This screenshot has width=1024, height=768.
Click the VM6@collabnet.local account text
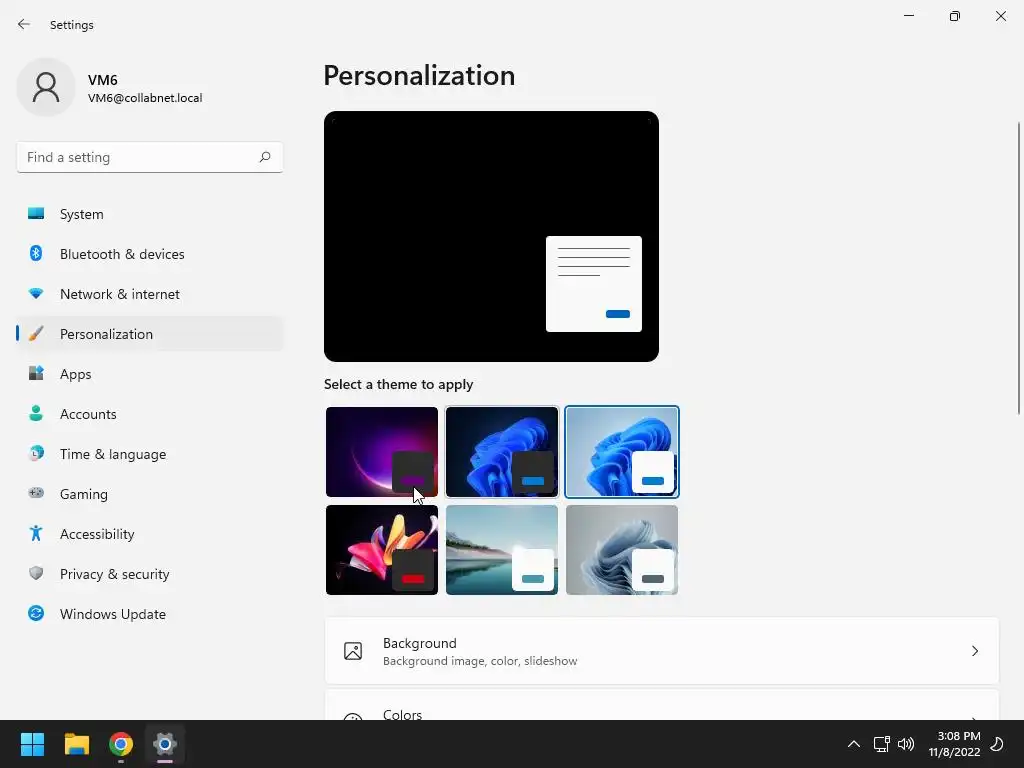pyautogui.click(x=145, y=98)
